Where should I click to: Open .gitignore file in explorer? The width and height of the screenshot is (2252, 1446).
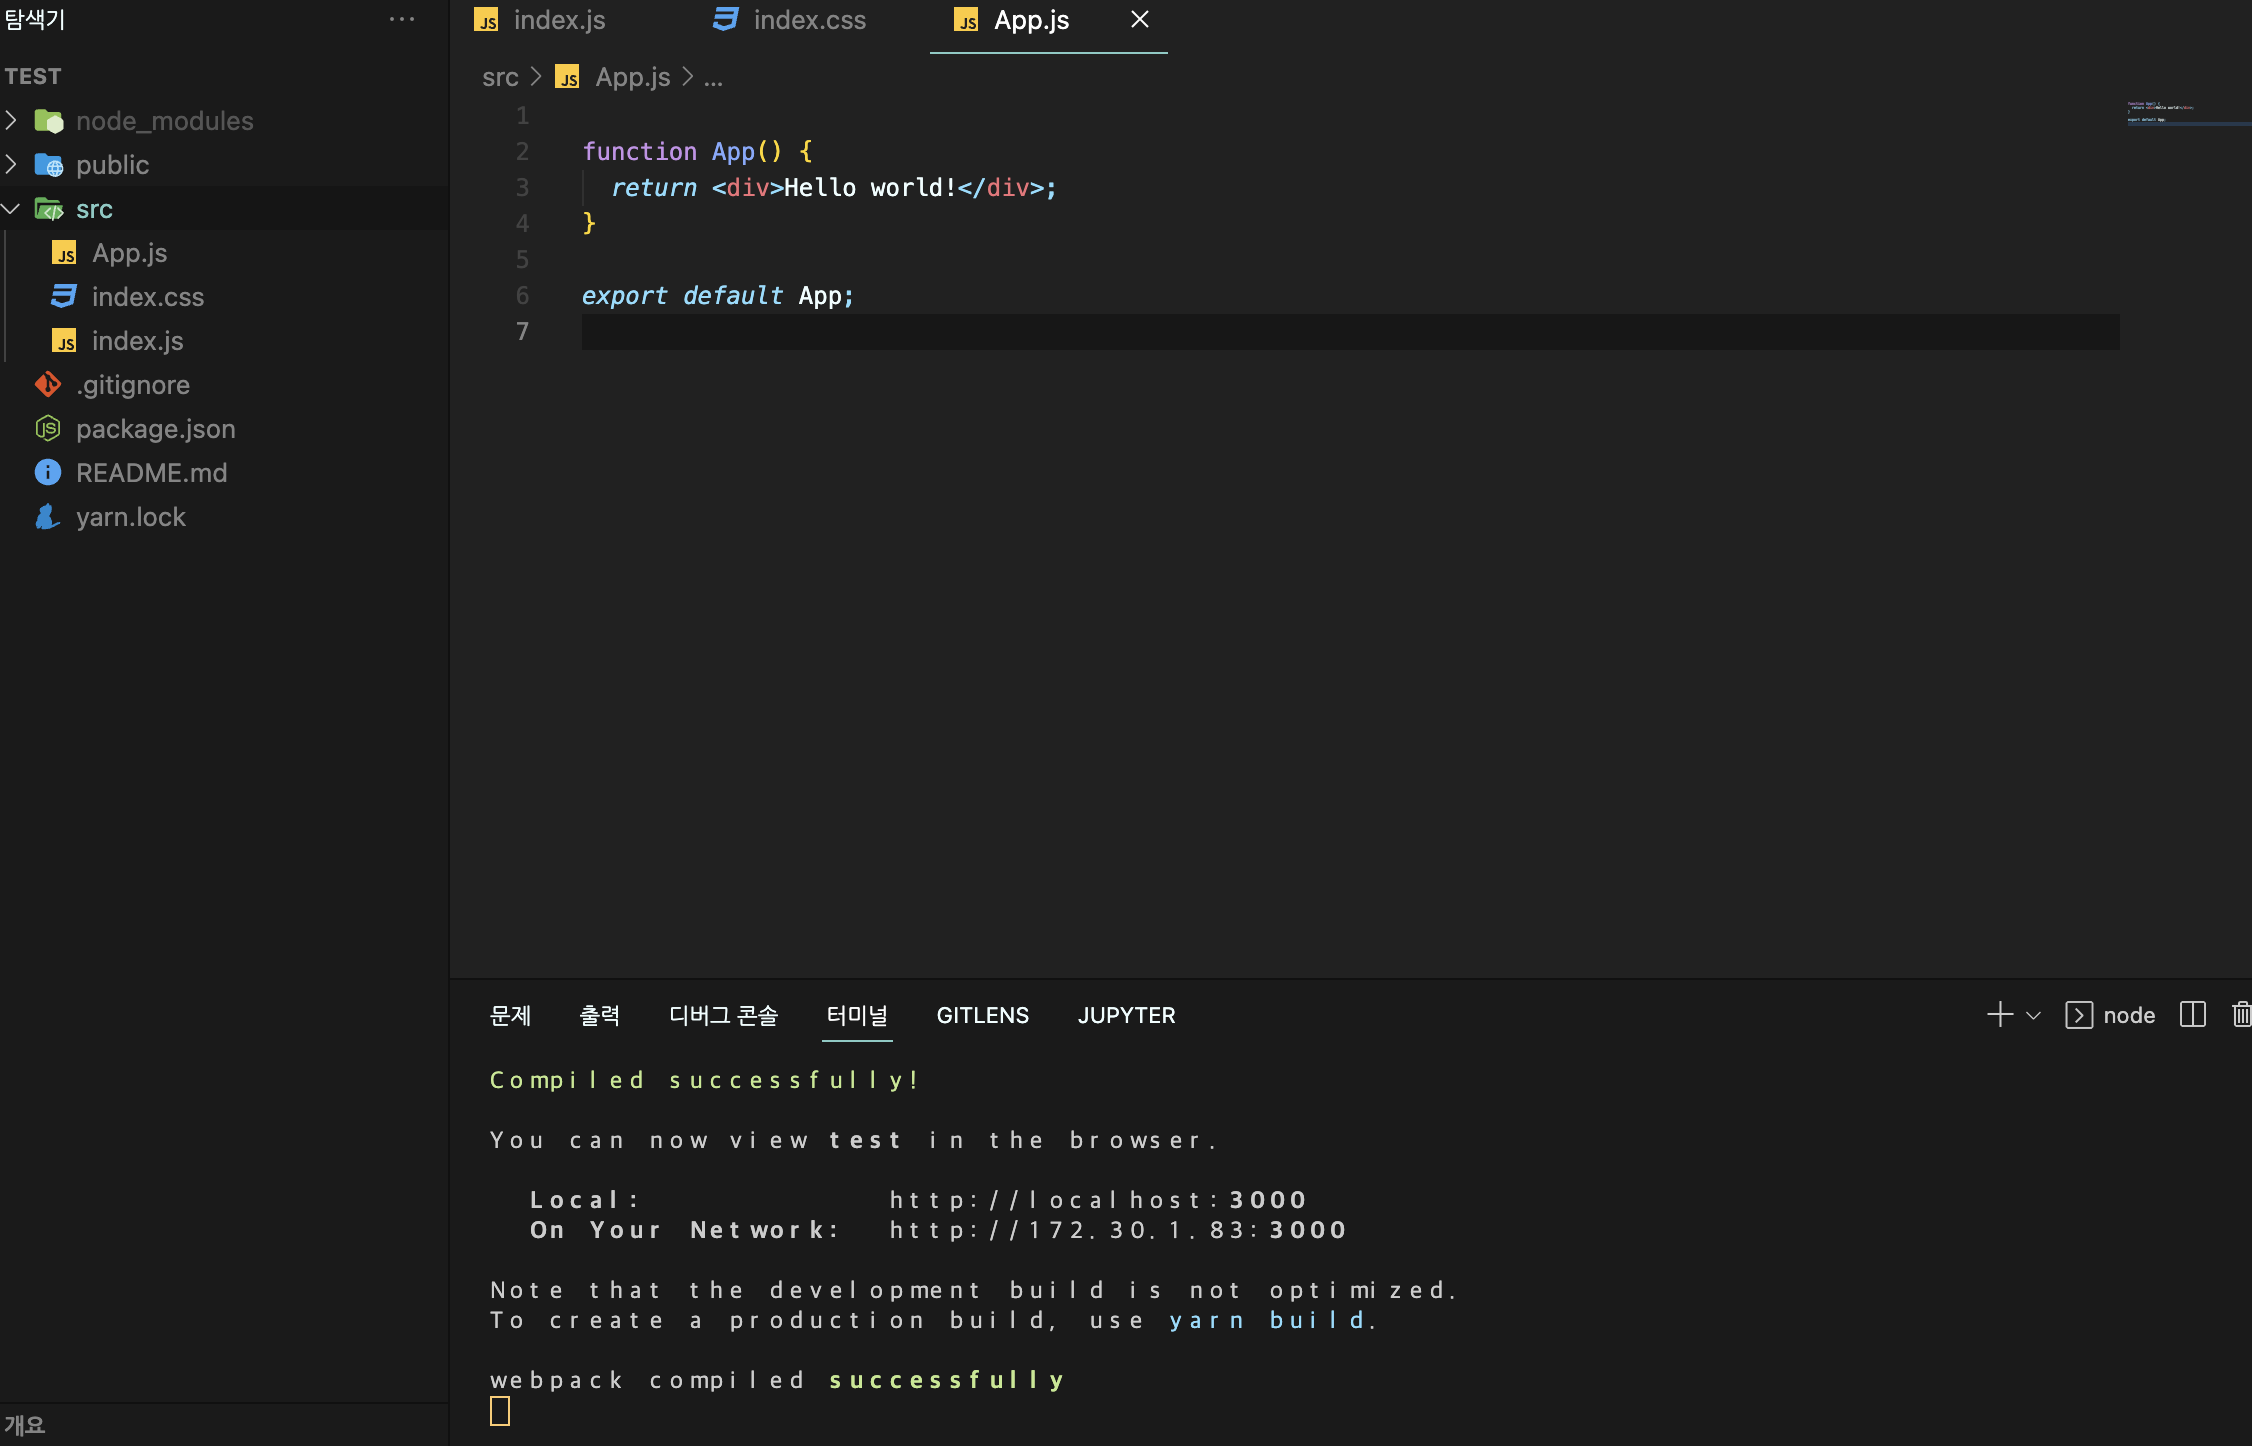pyautogui.click(x=132, y=385)
